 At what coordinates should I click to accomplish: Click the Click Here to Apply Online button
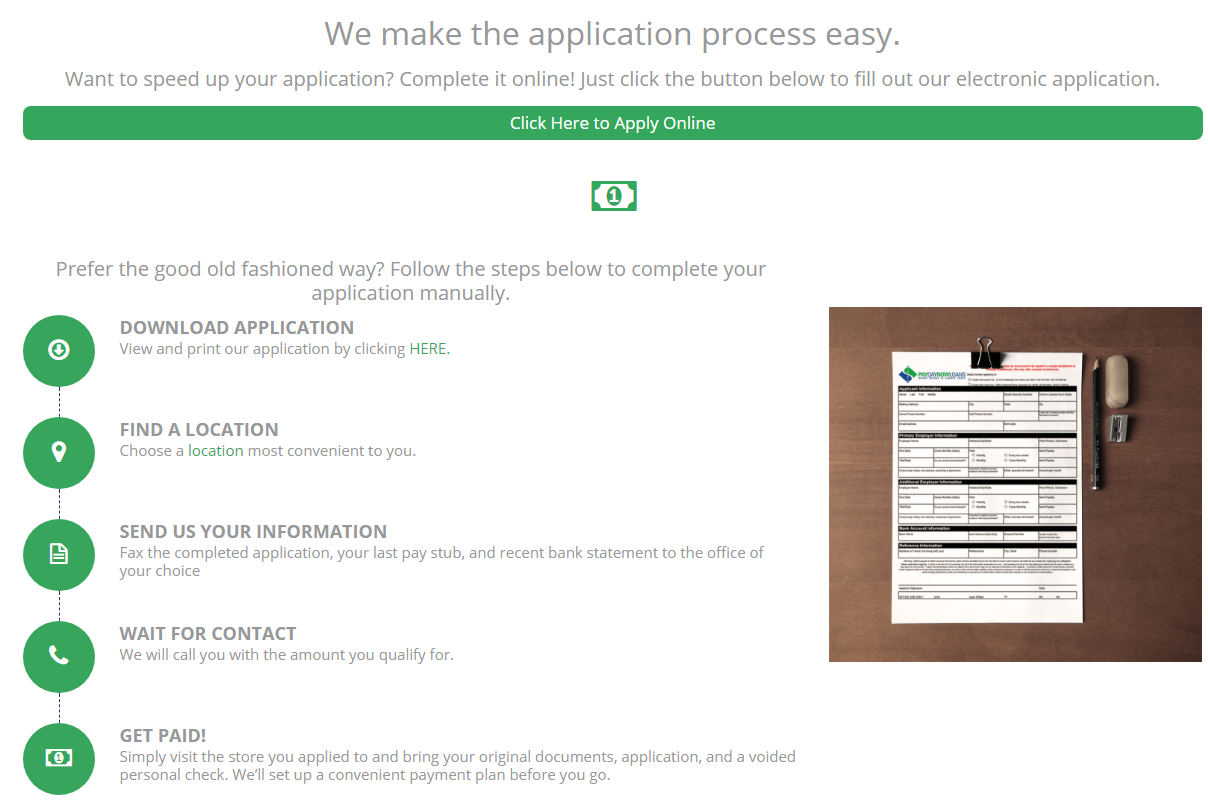(613, 123)
